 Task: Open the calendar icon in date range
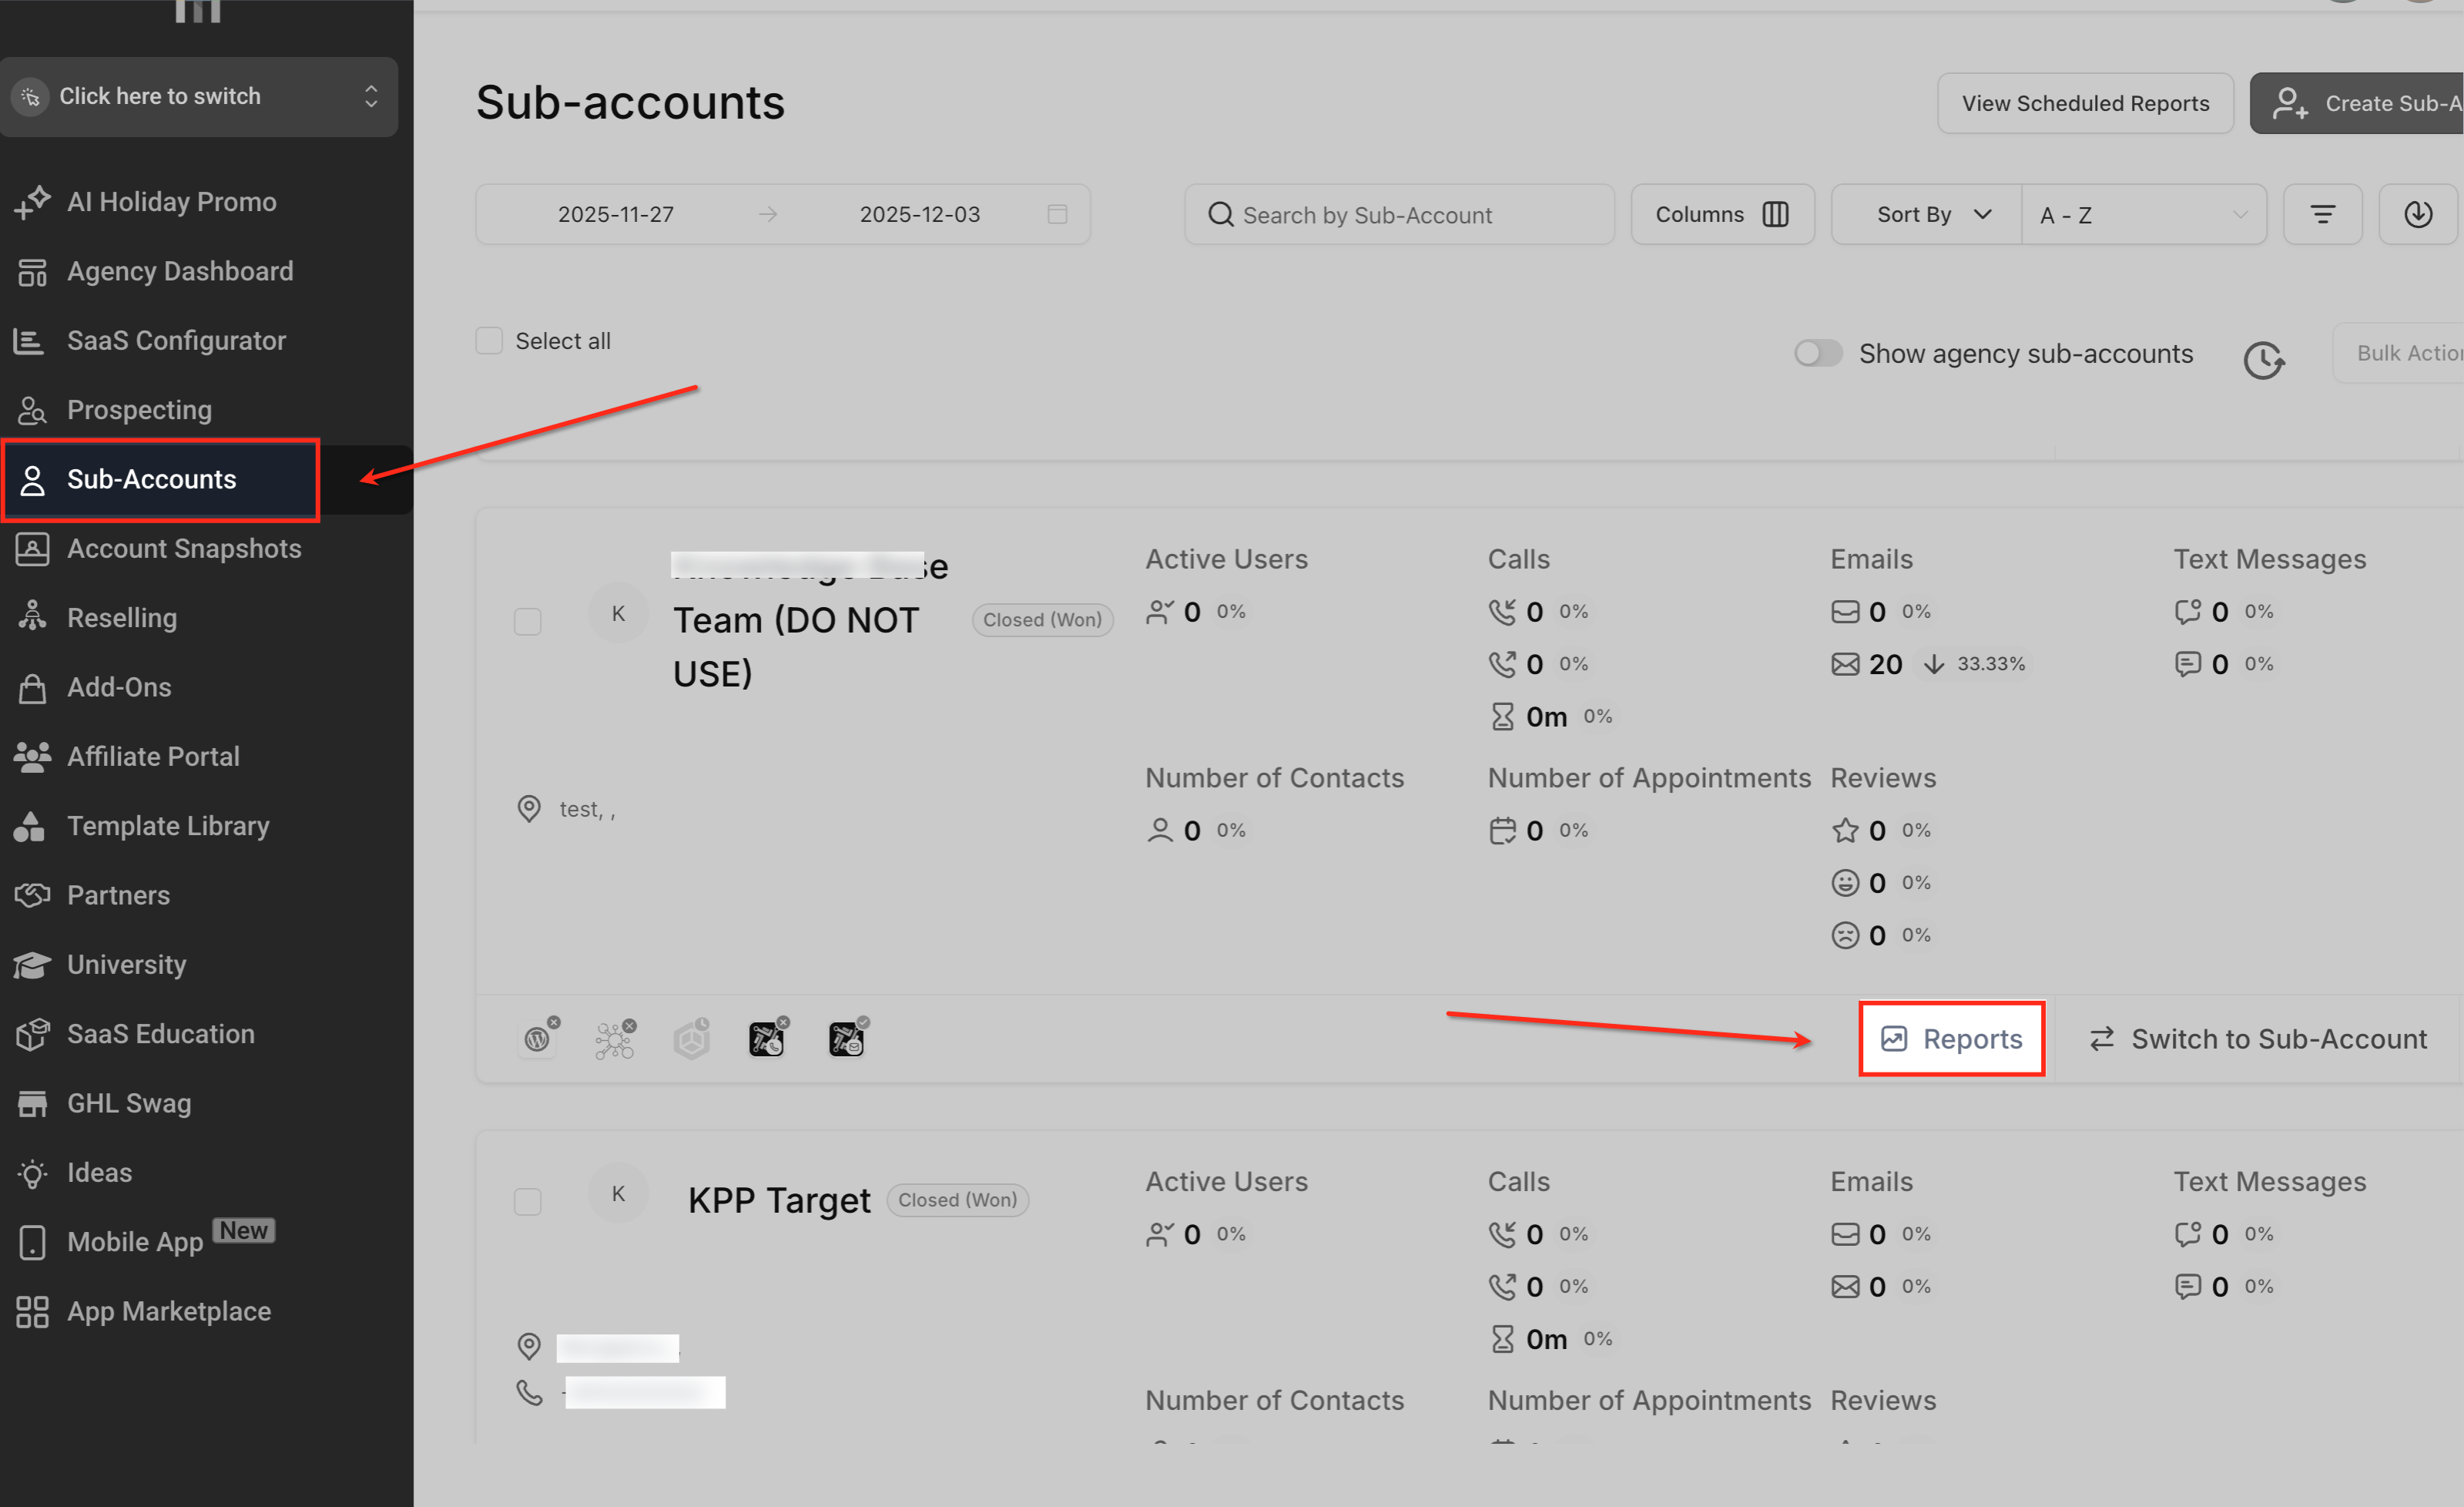(1057, 214)
